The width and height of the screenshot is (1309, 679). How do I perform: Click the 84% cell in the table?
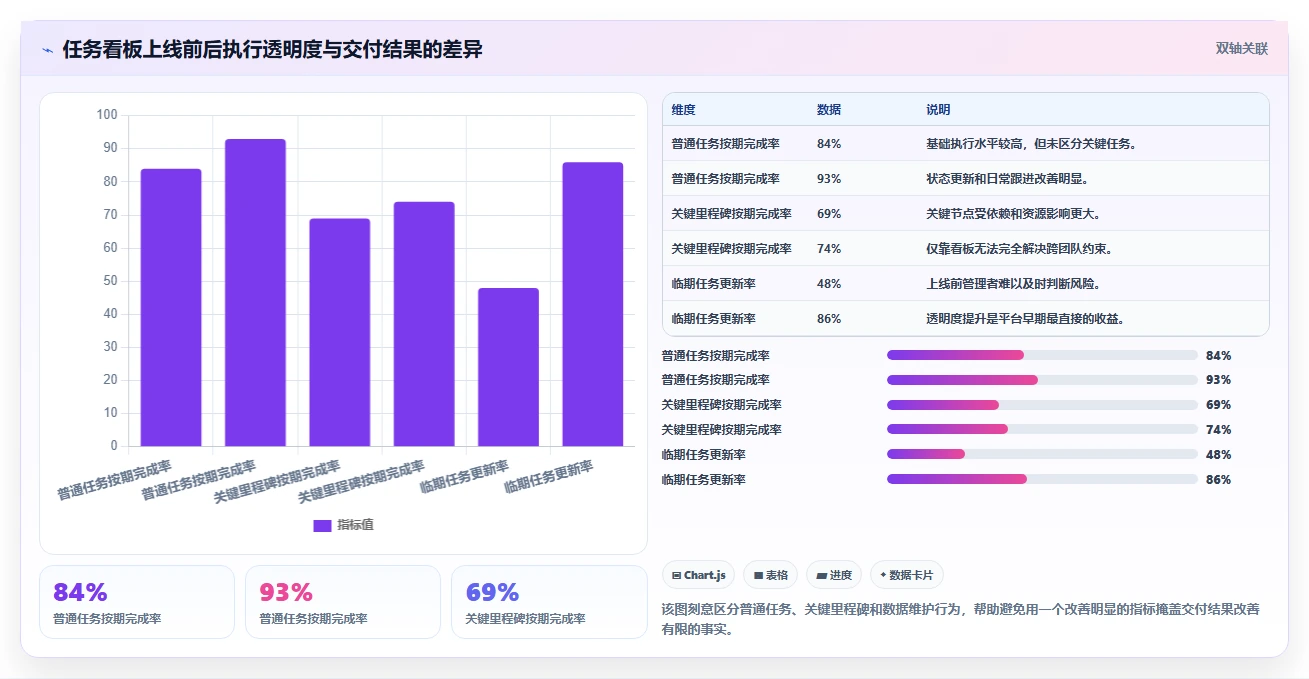click(x=829, y=144)
